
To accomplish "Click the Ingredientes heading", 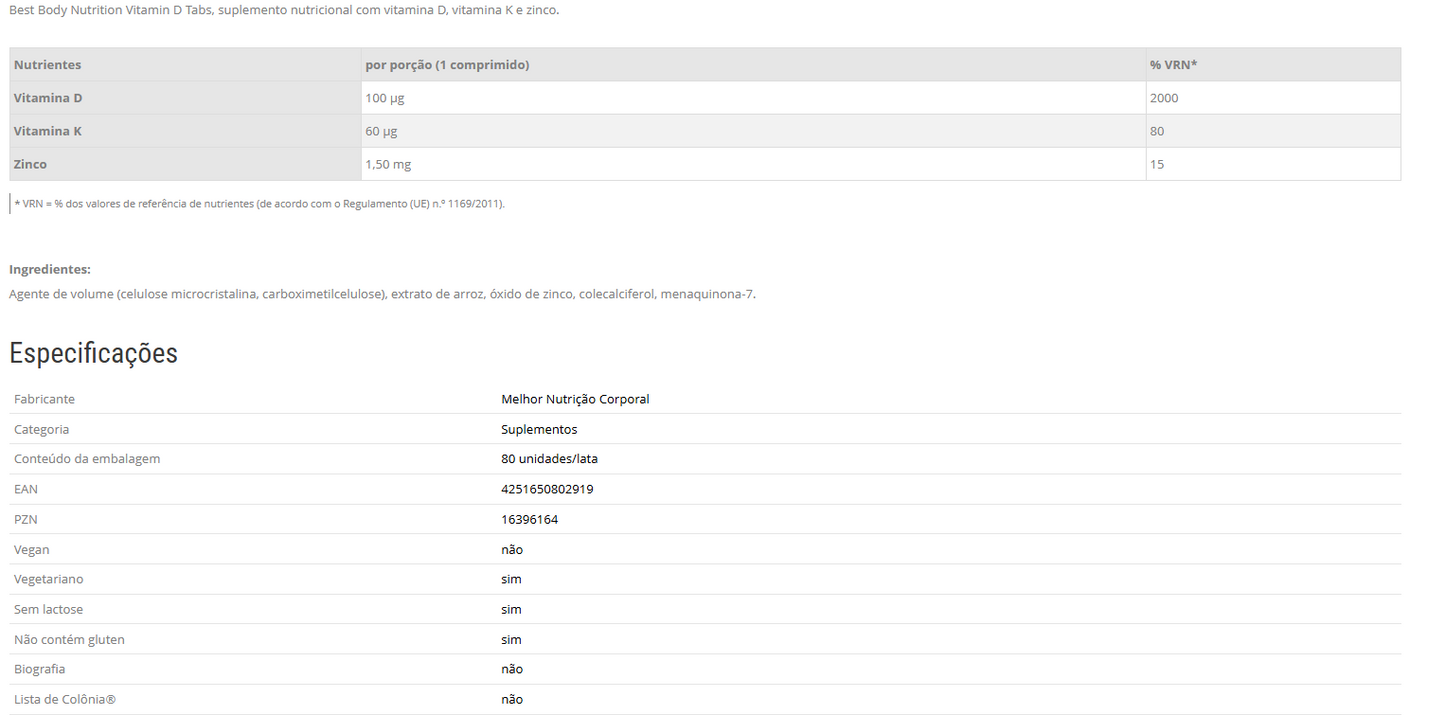I will point(50,269).
